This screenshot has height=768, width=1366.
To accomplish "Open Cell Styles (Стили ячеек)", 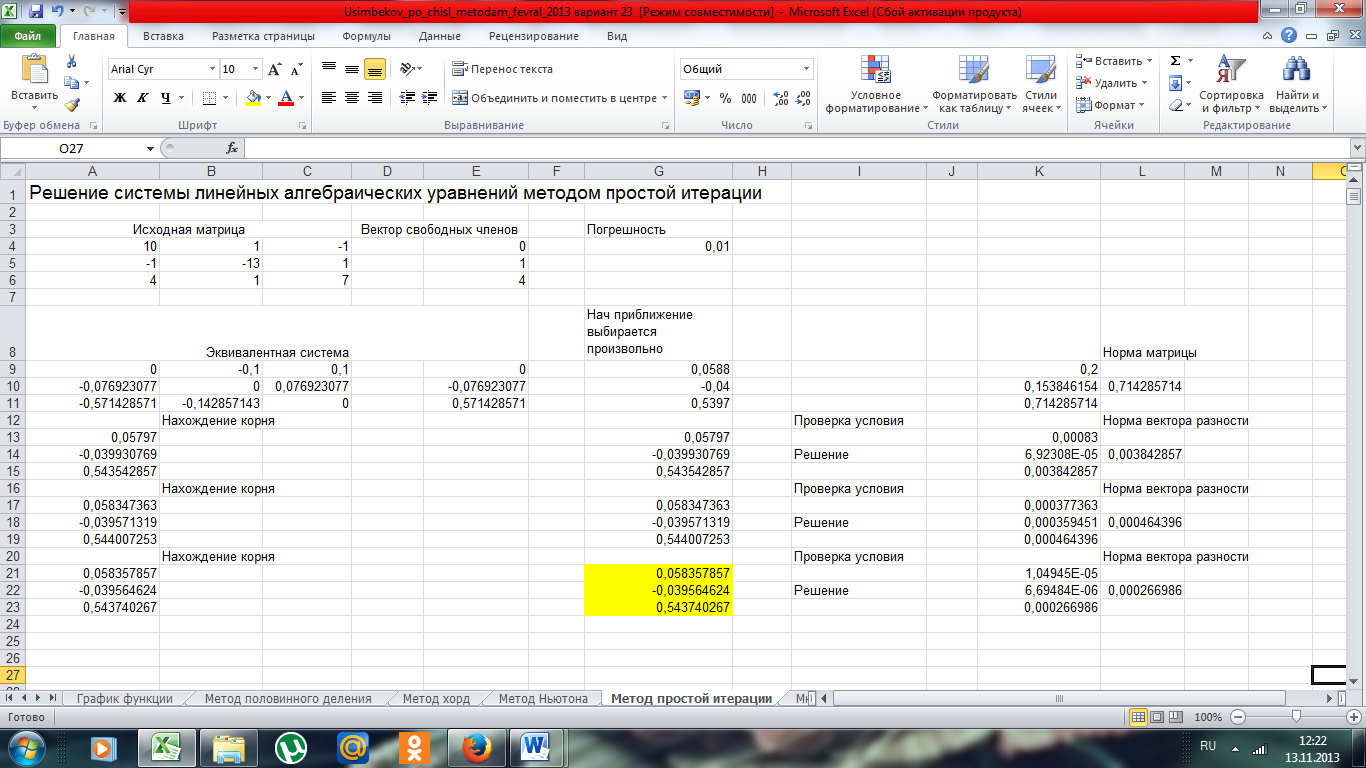I will click(1041, 85).
